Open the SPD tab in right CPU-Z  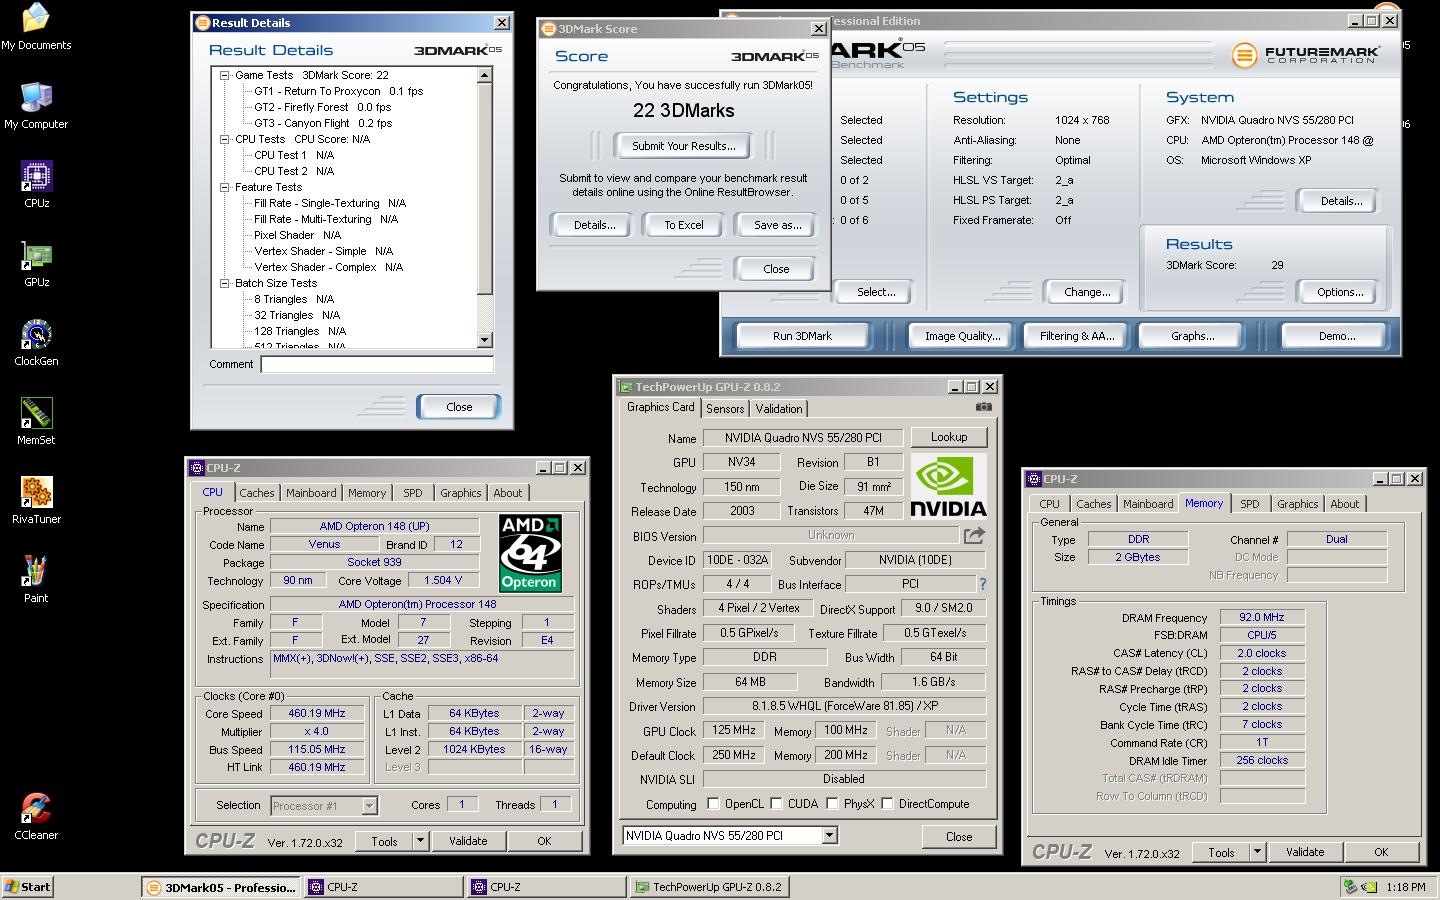coord(1250,504)
